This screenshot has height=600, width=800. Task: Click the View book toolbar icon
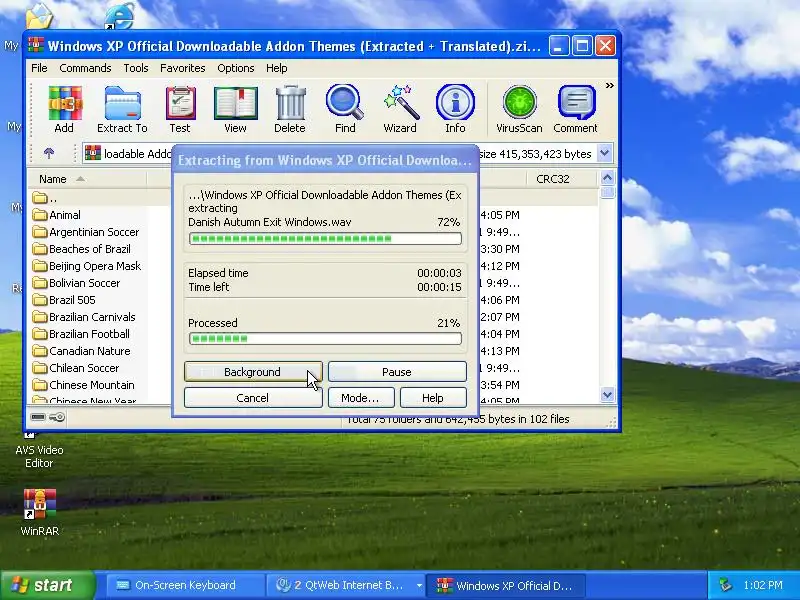[x=235, y=104]
